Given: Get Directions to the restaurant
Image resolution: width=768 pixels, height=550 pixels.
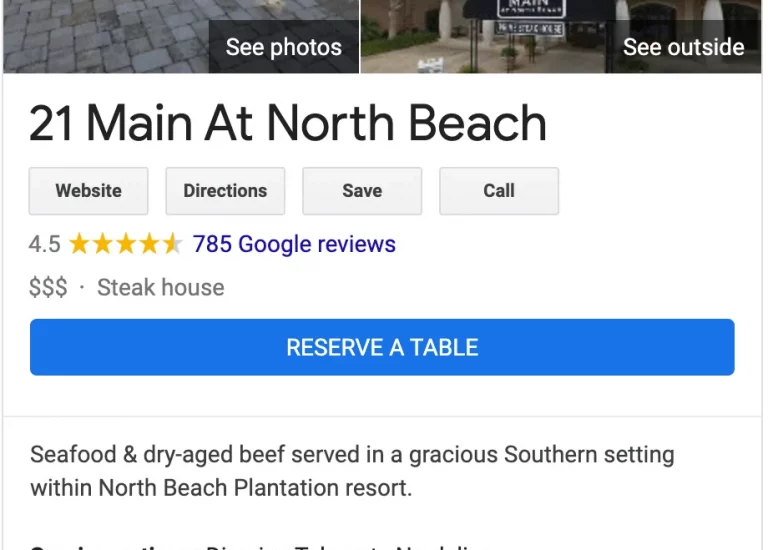Looking at the screenshot, I should tap(225, 191).
